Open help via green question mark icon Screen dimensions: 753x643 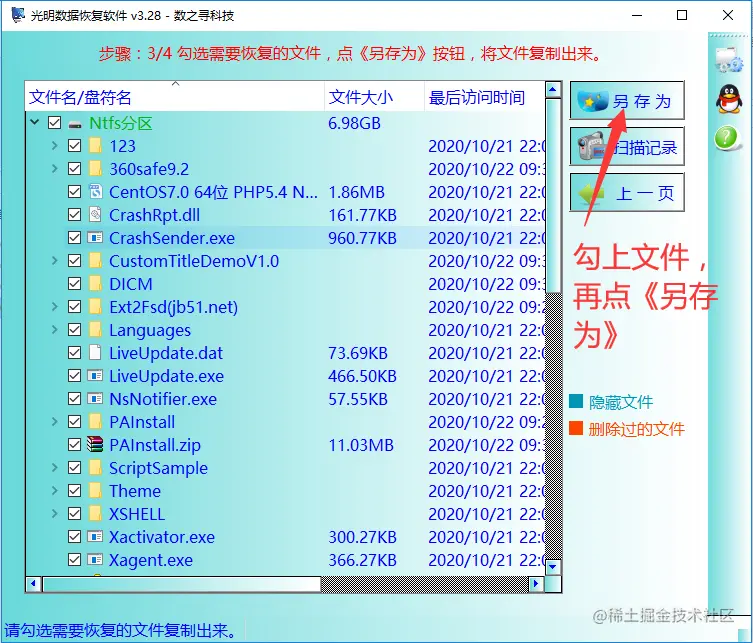click(x=727, y=138)
